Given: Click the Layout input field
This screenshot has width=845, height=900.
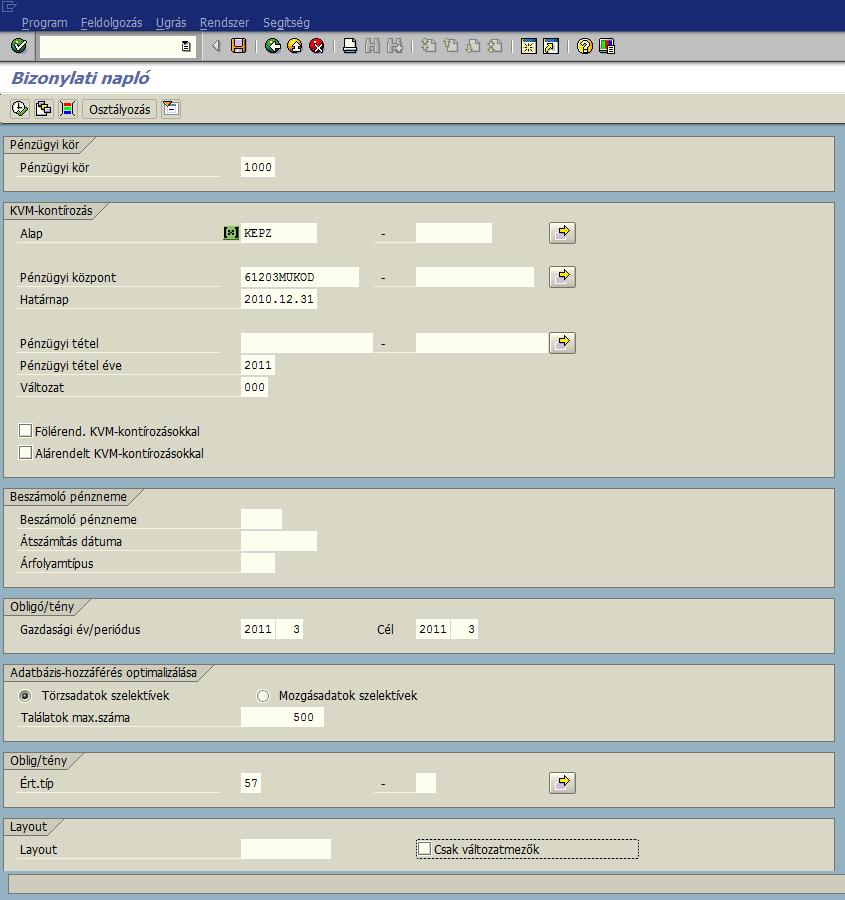Looking at the screenshot, I should [286, 849].
